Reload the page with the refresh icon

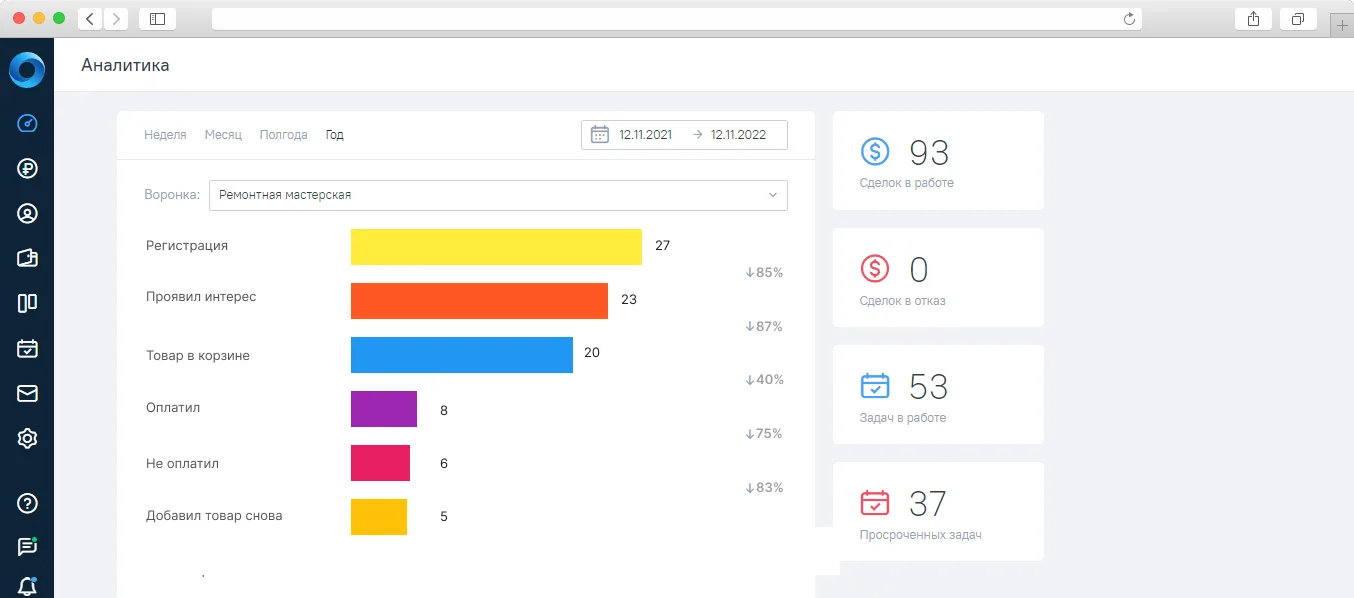click(x=1130, y=19)
